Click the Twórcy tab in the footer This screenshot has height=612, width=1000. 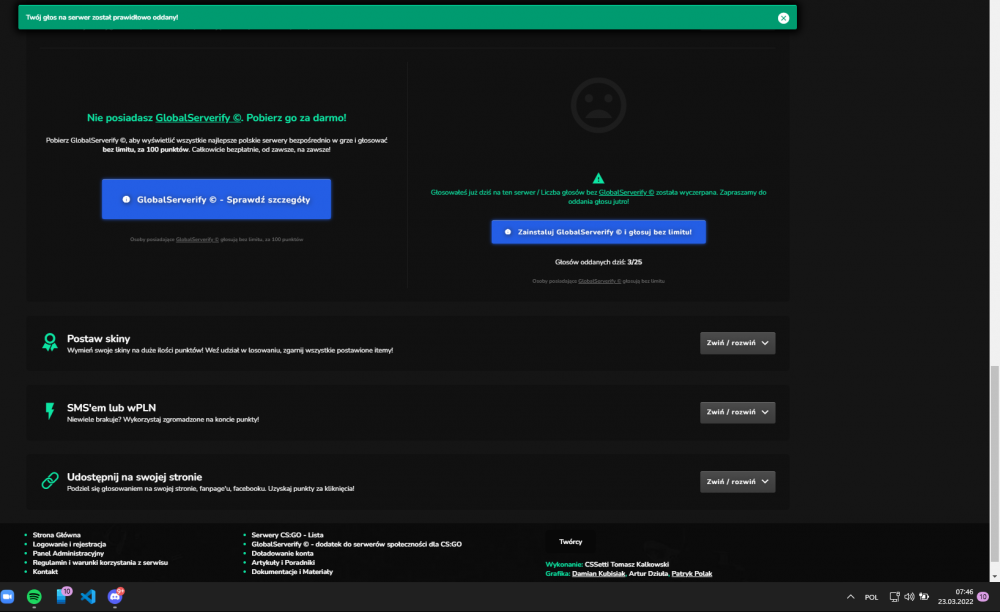click(x=571, y=542)
